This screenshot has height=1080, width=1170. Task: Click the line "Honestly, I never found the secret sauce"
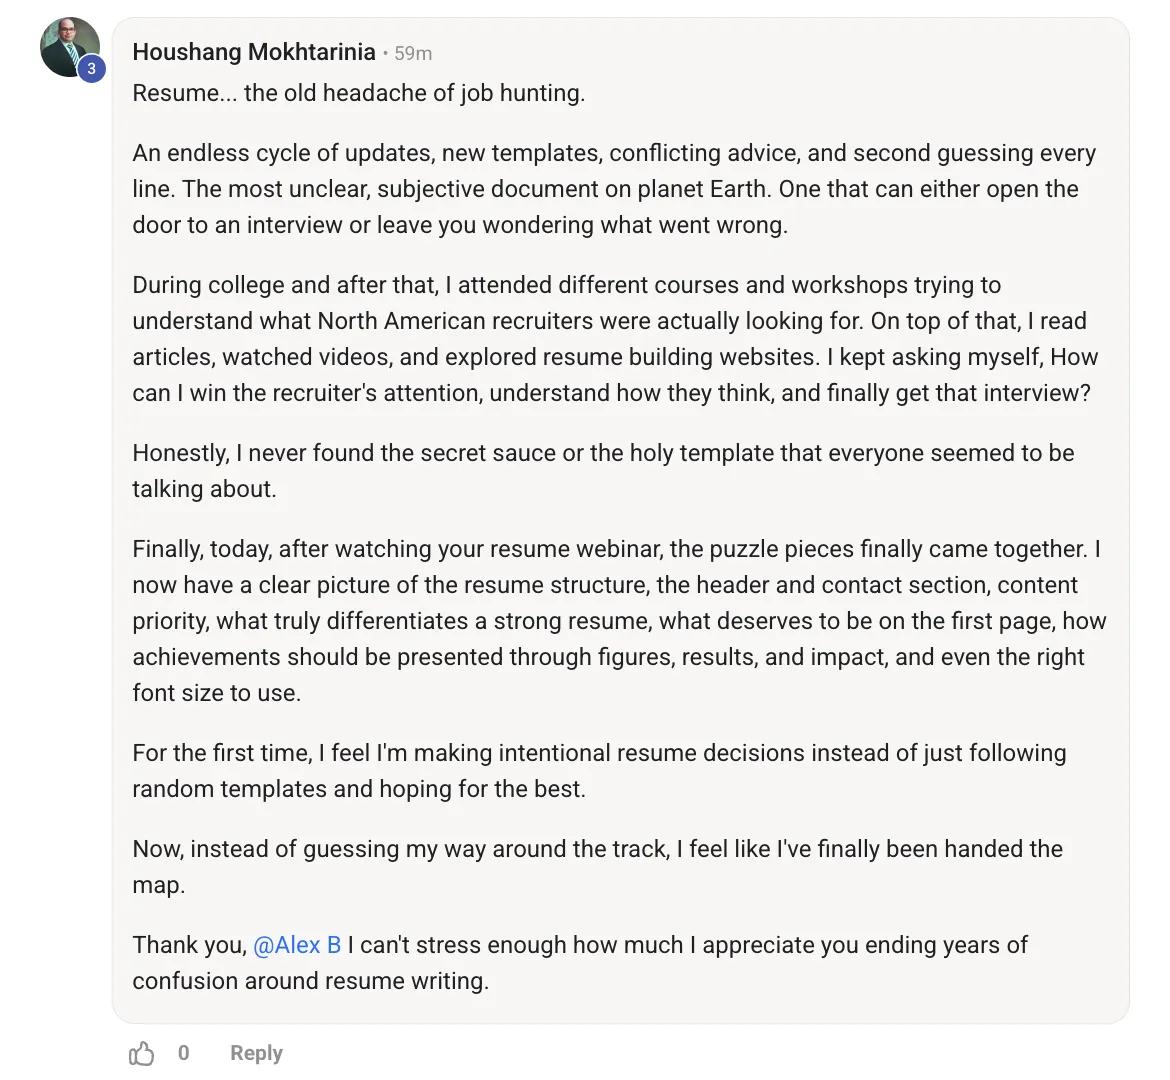point(603,452)
